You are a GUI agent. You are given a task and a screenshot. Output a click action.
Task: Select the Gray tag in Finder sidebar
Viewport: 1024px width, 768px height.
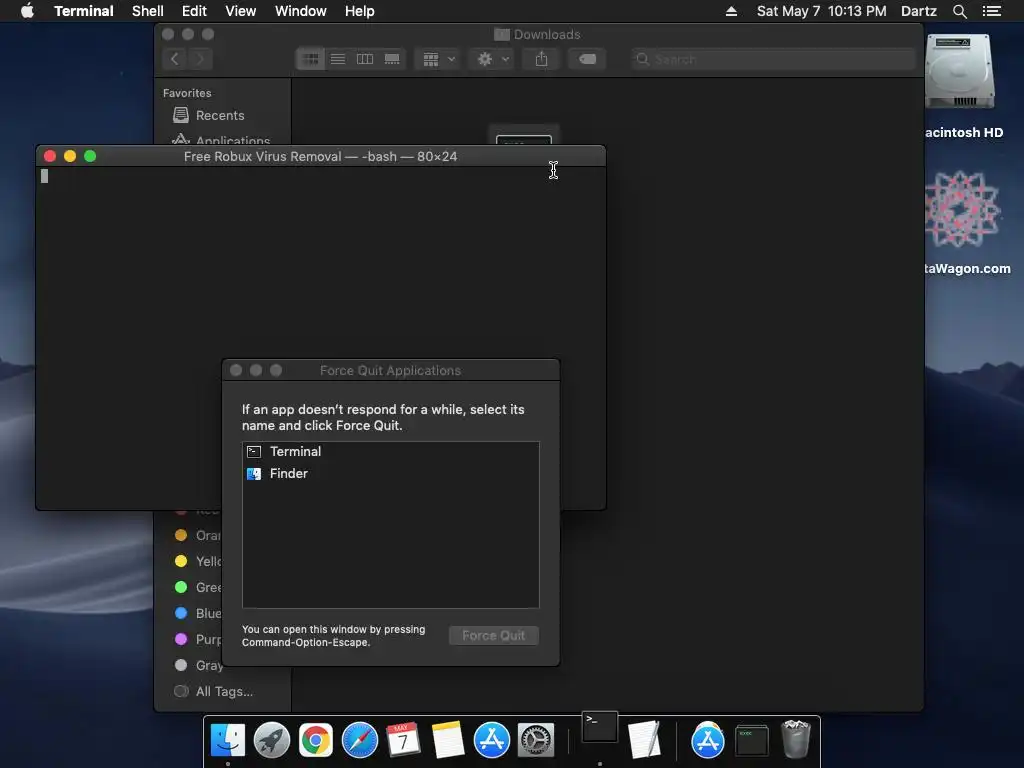pos(198,666)
